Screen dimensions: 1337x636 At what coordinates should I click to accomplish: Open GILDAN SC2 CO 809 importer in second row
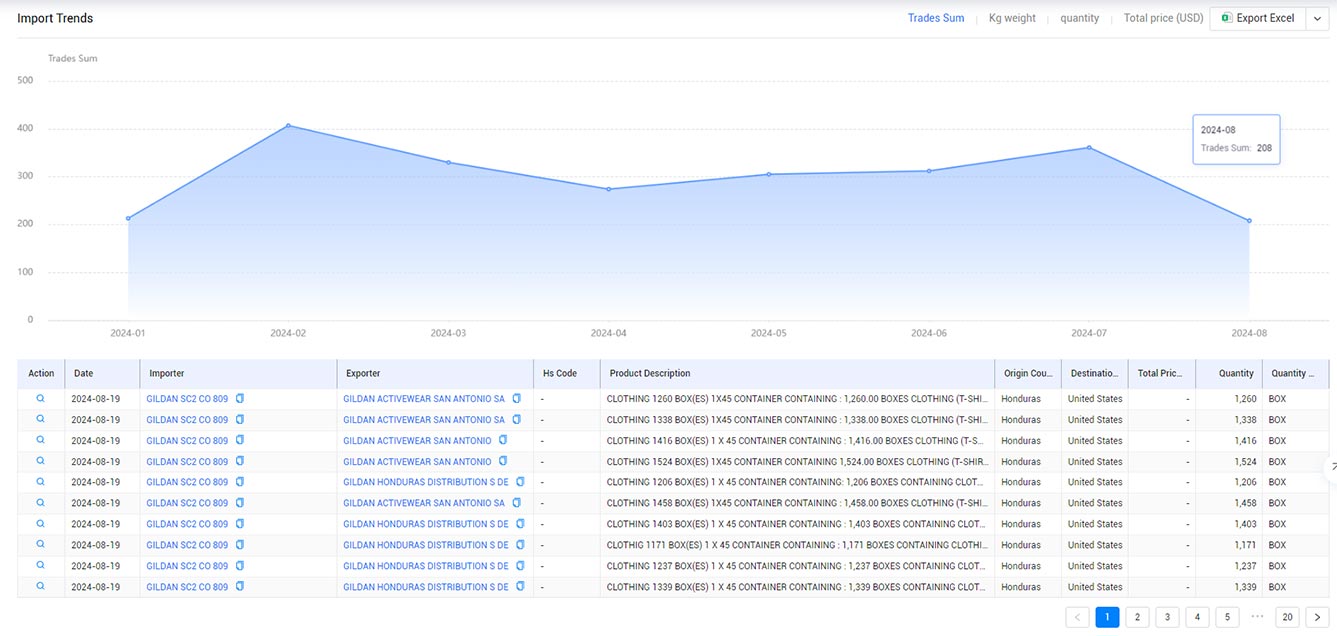coord(187,420)
